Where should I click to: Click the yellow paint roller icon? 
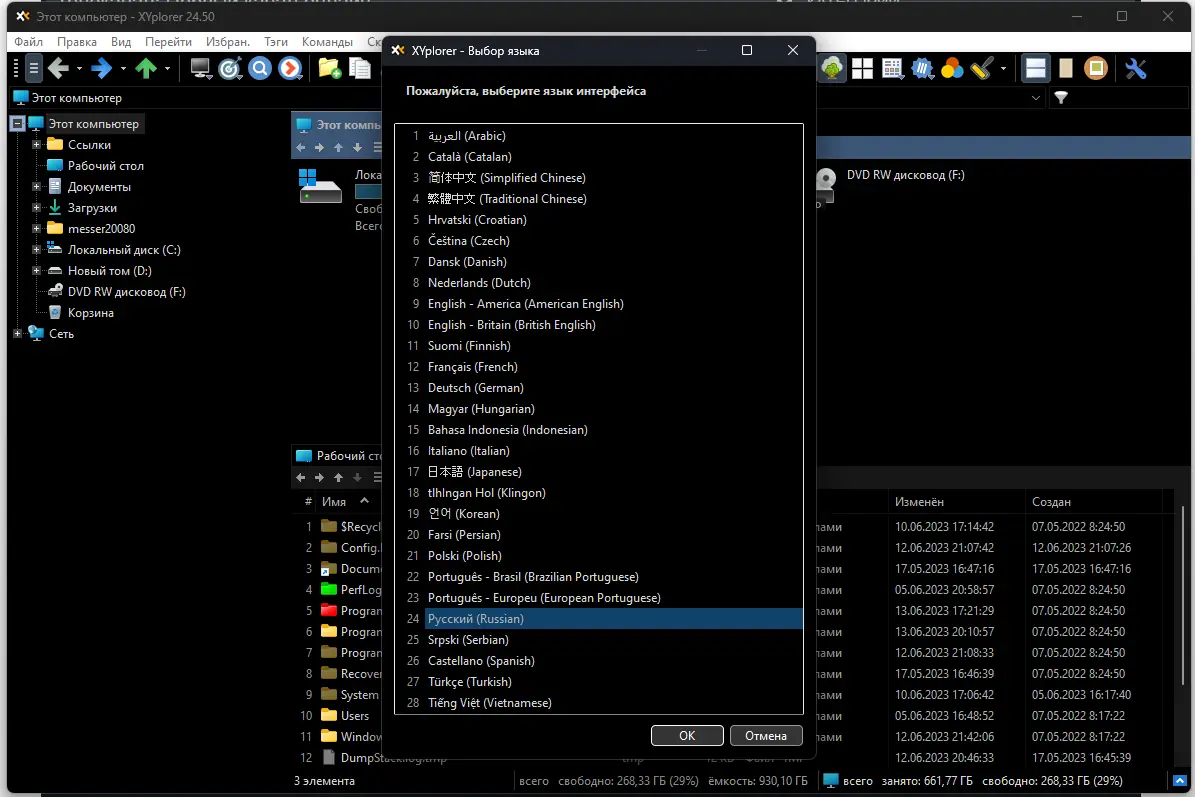click(982, 69)
